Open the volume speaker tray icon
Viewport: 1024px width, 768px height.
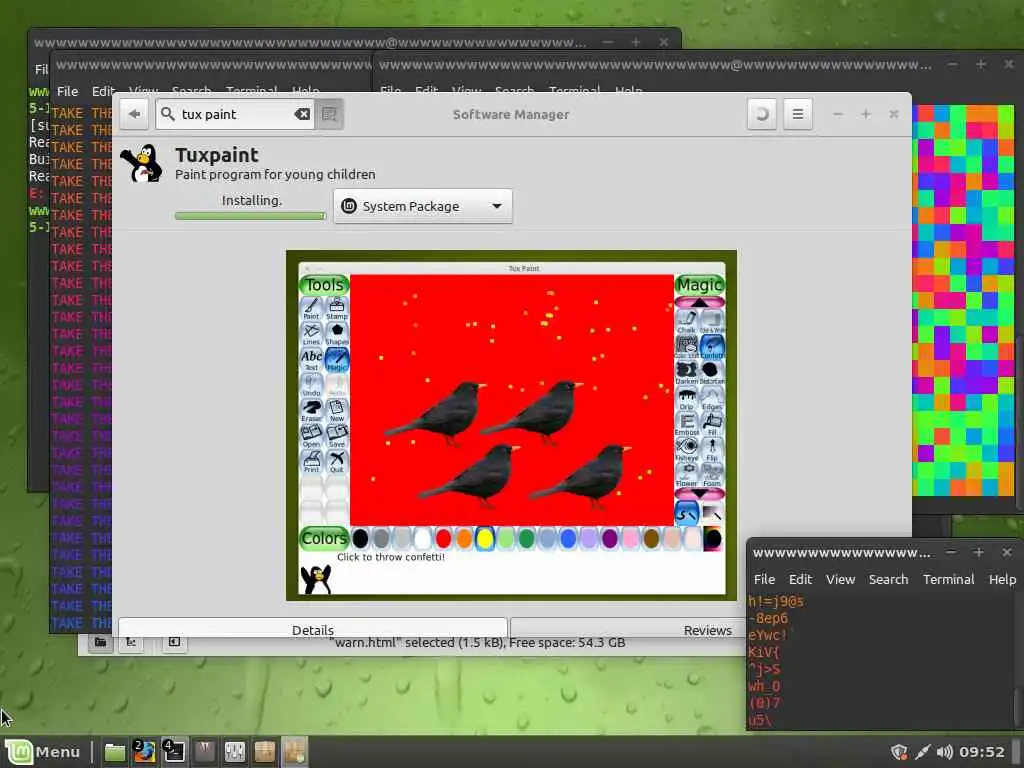944,752
